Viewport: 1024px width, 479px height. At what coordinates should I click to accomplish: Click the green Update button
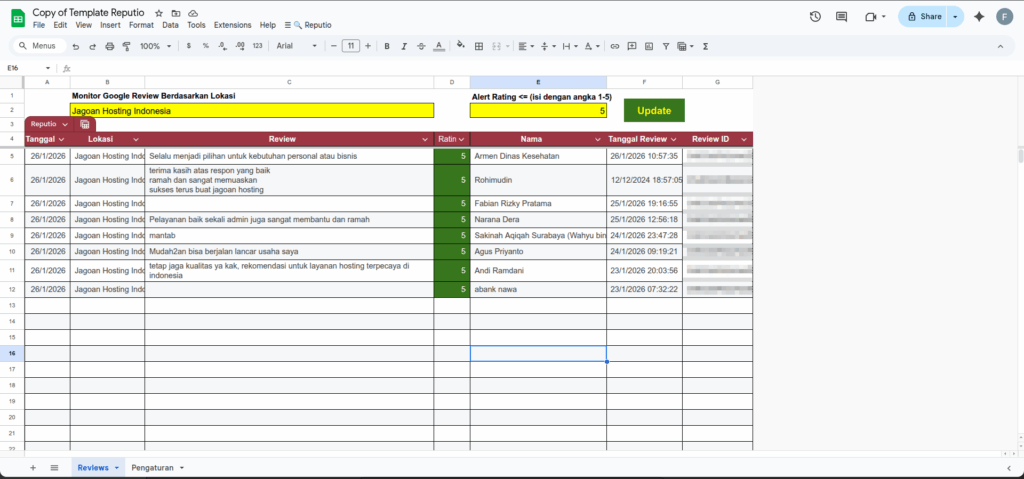click(654, 110)
